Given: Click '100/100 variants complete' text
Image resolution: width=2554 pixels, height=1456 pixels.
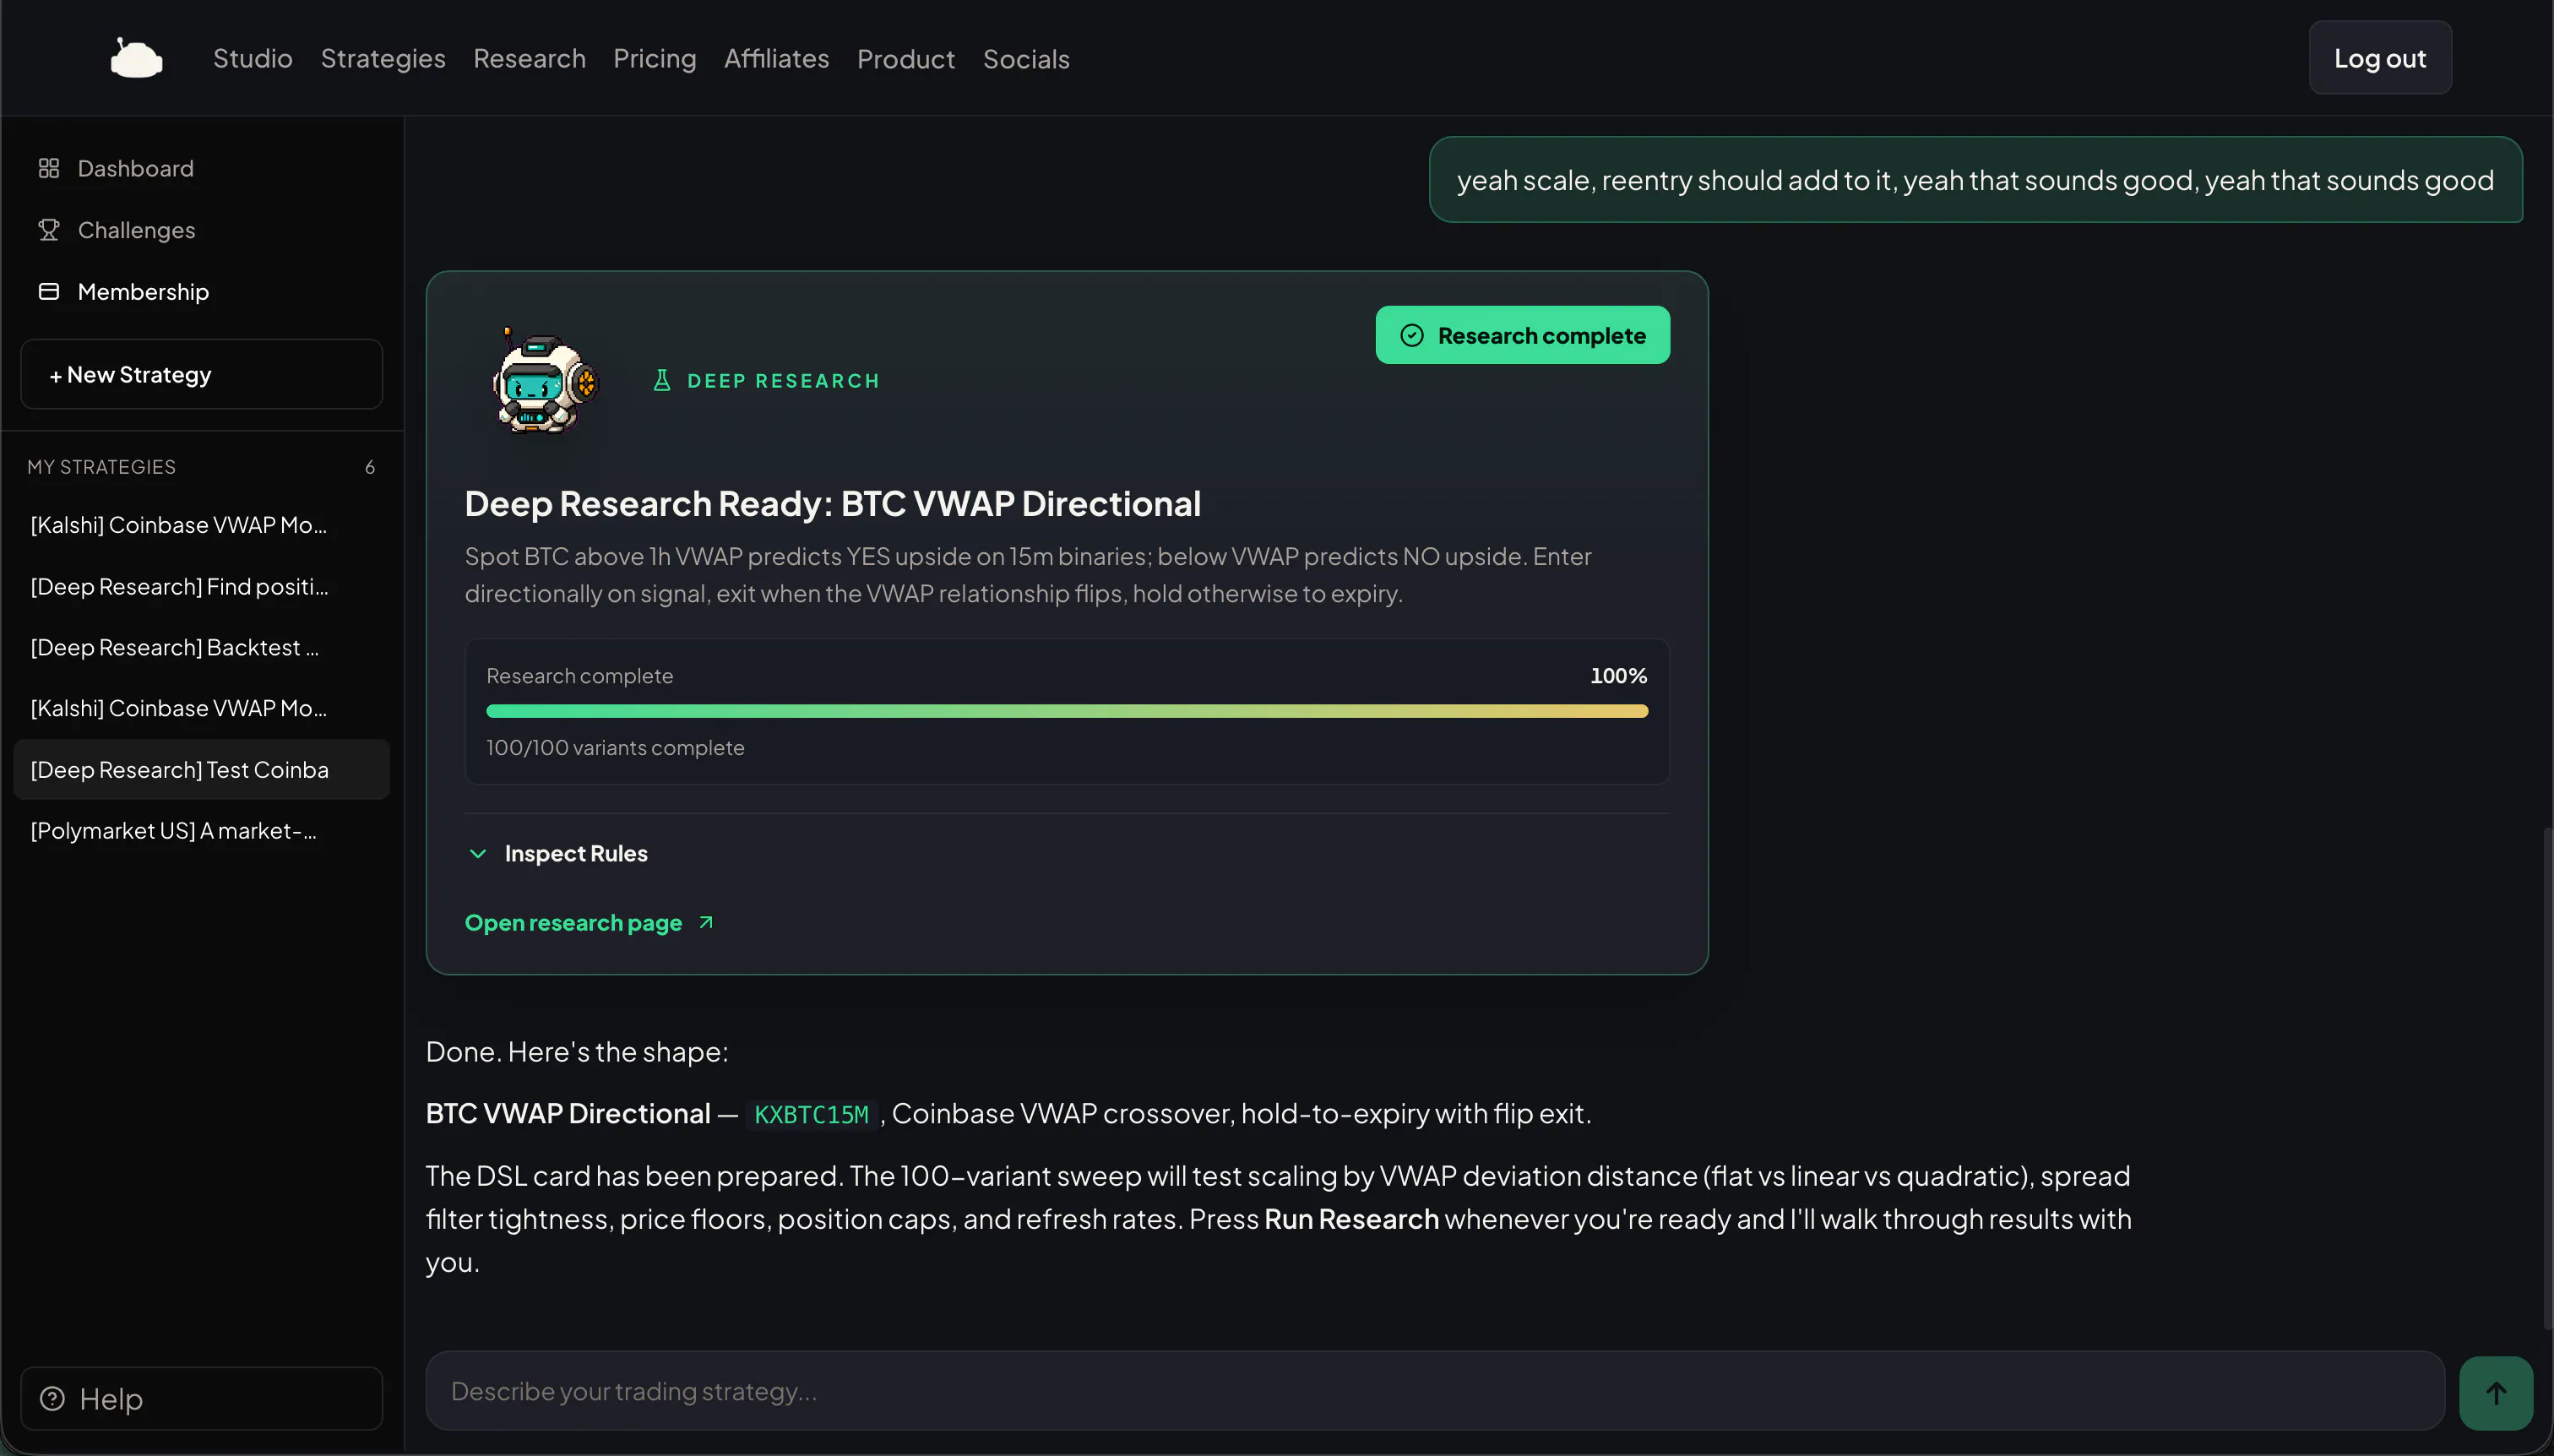Looking at the screenshot, I should click(x=615, y=748).
